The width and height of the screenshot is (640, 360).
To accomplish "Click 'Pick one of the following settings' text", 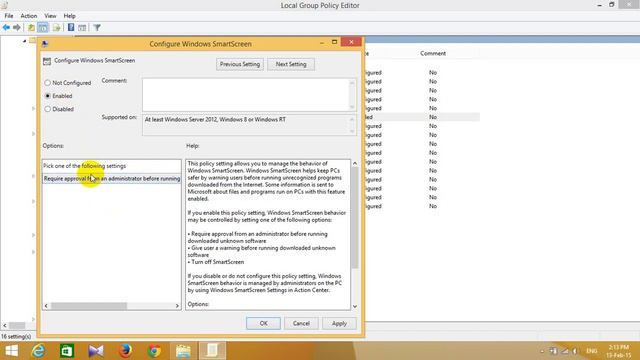I will 84,166.
